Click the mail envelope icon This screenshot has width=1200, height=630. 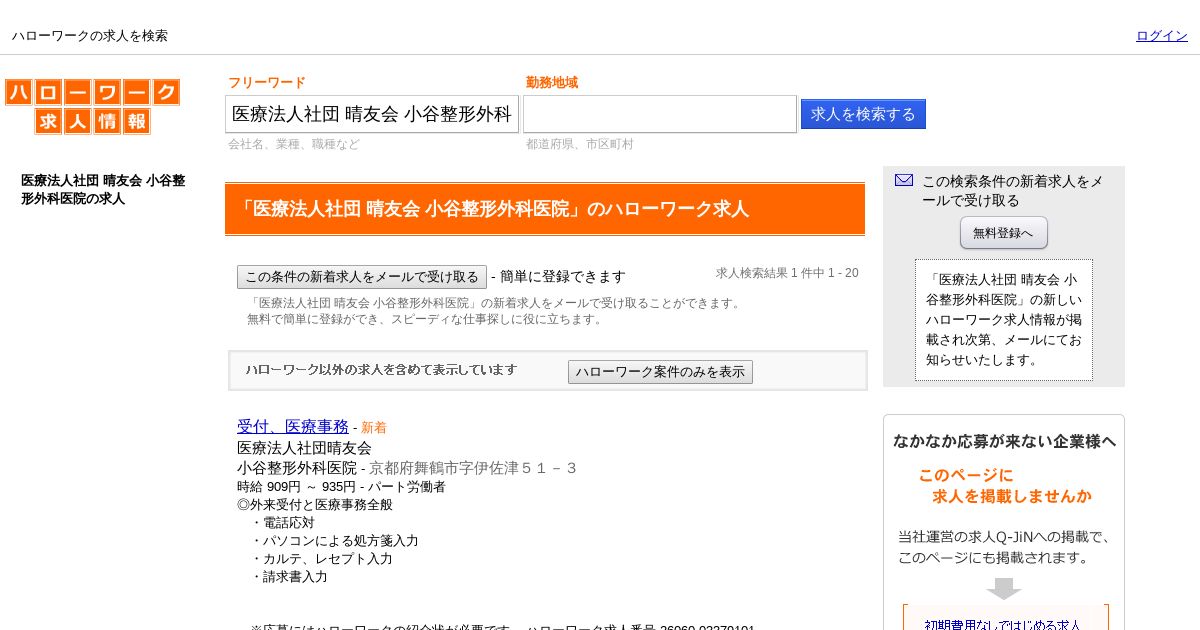point(904,180)
